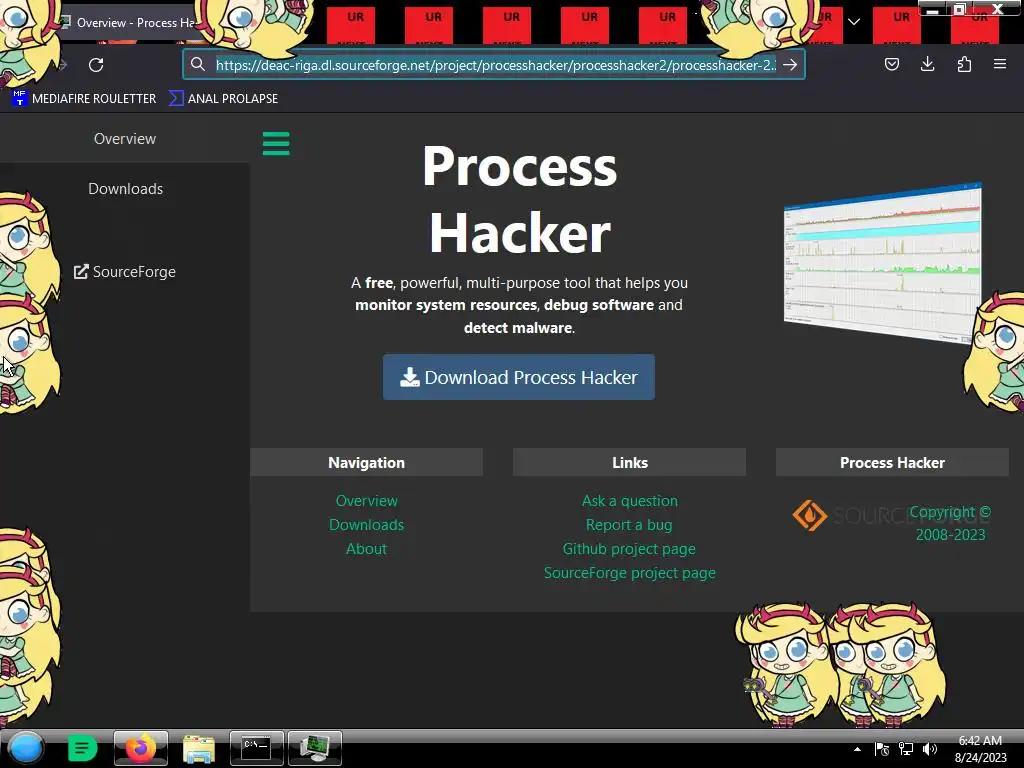This screenshot has width=1024, height=768.
Task: Open the Ask a question link
Action: pos(630,501)
